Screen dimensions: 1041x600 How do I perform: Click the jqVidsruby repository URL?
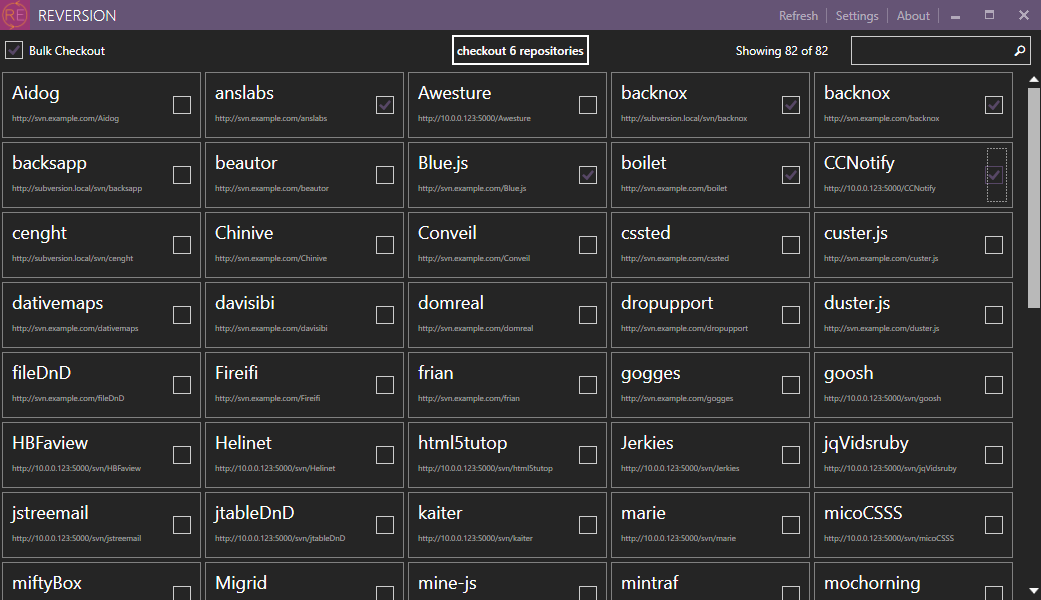[x=890, y=469]
